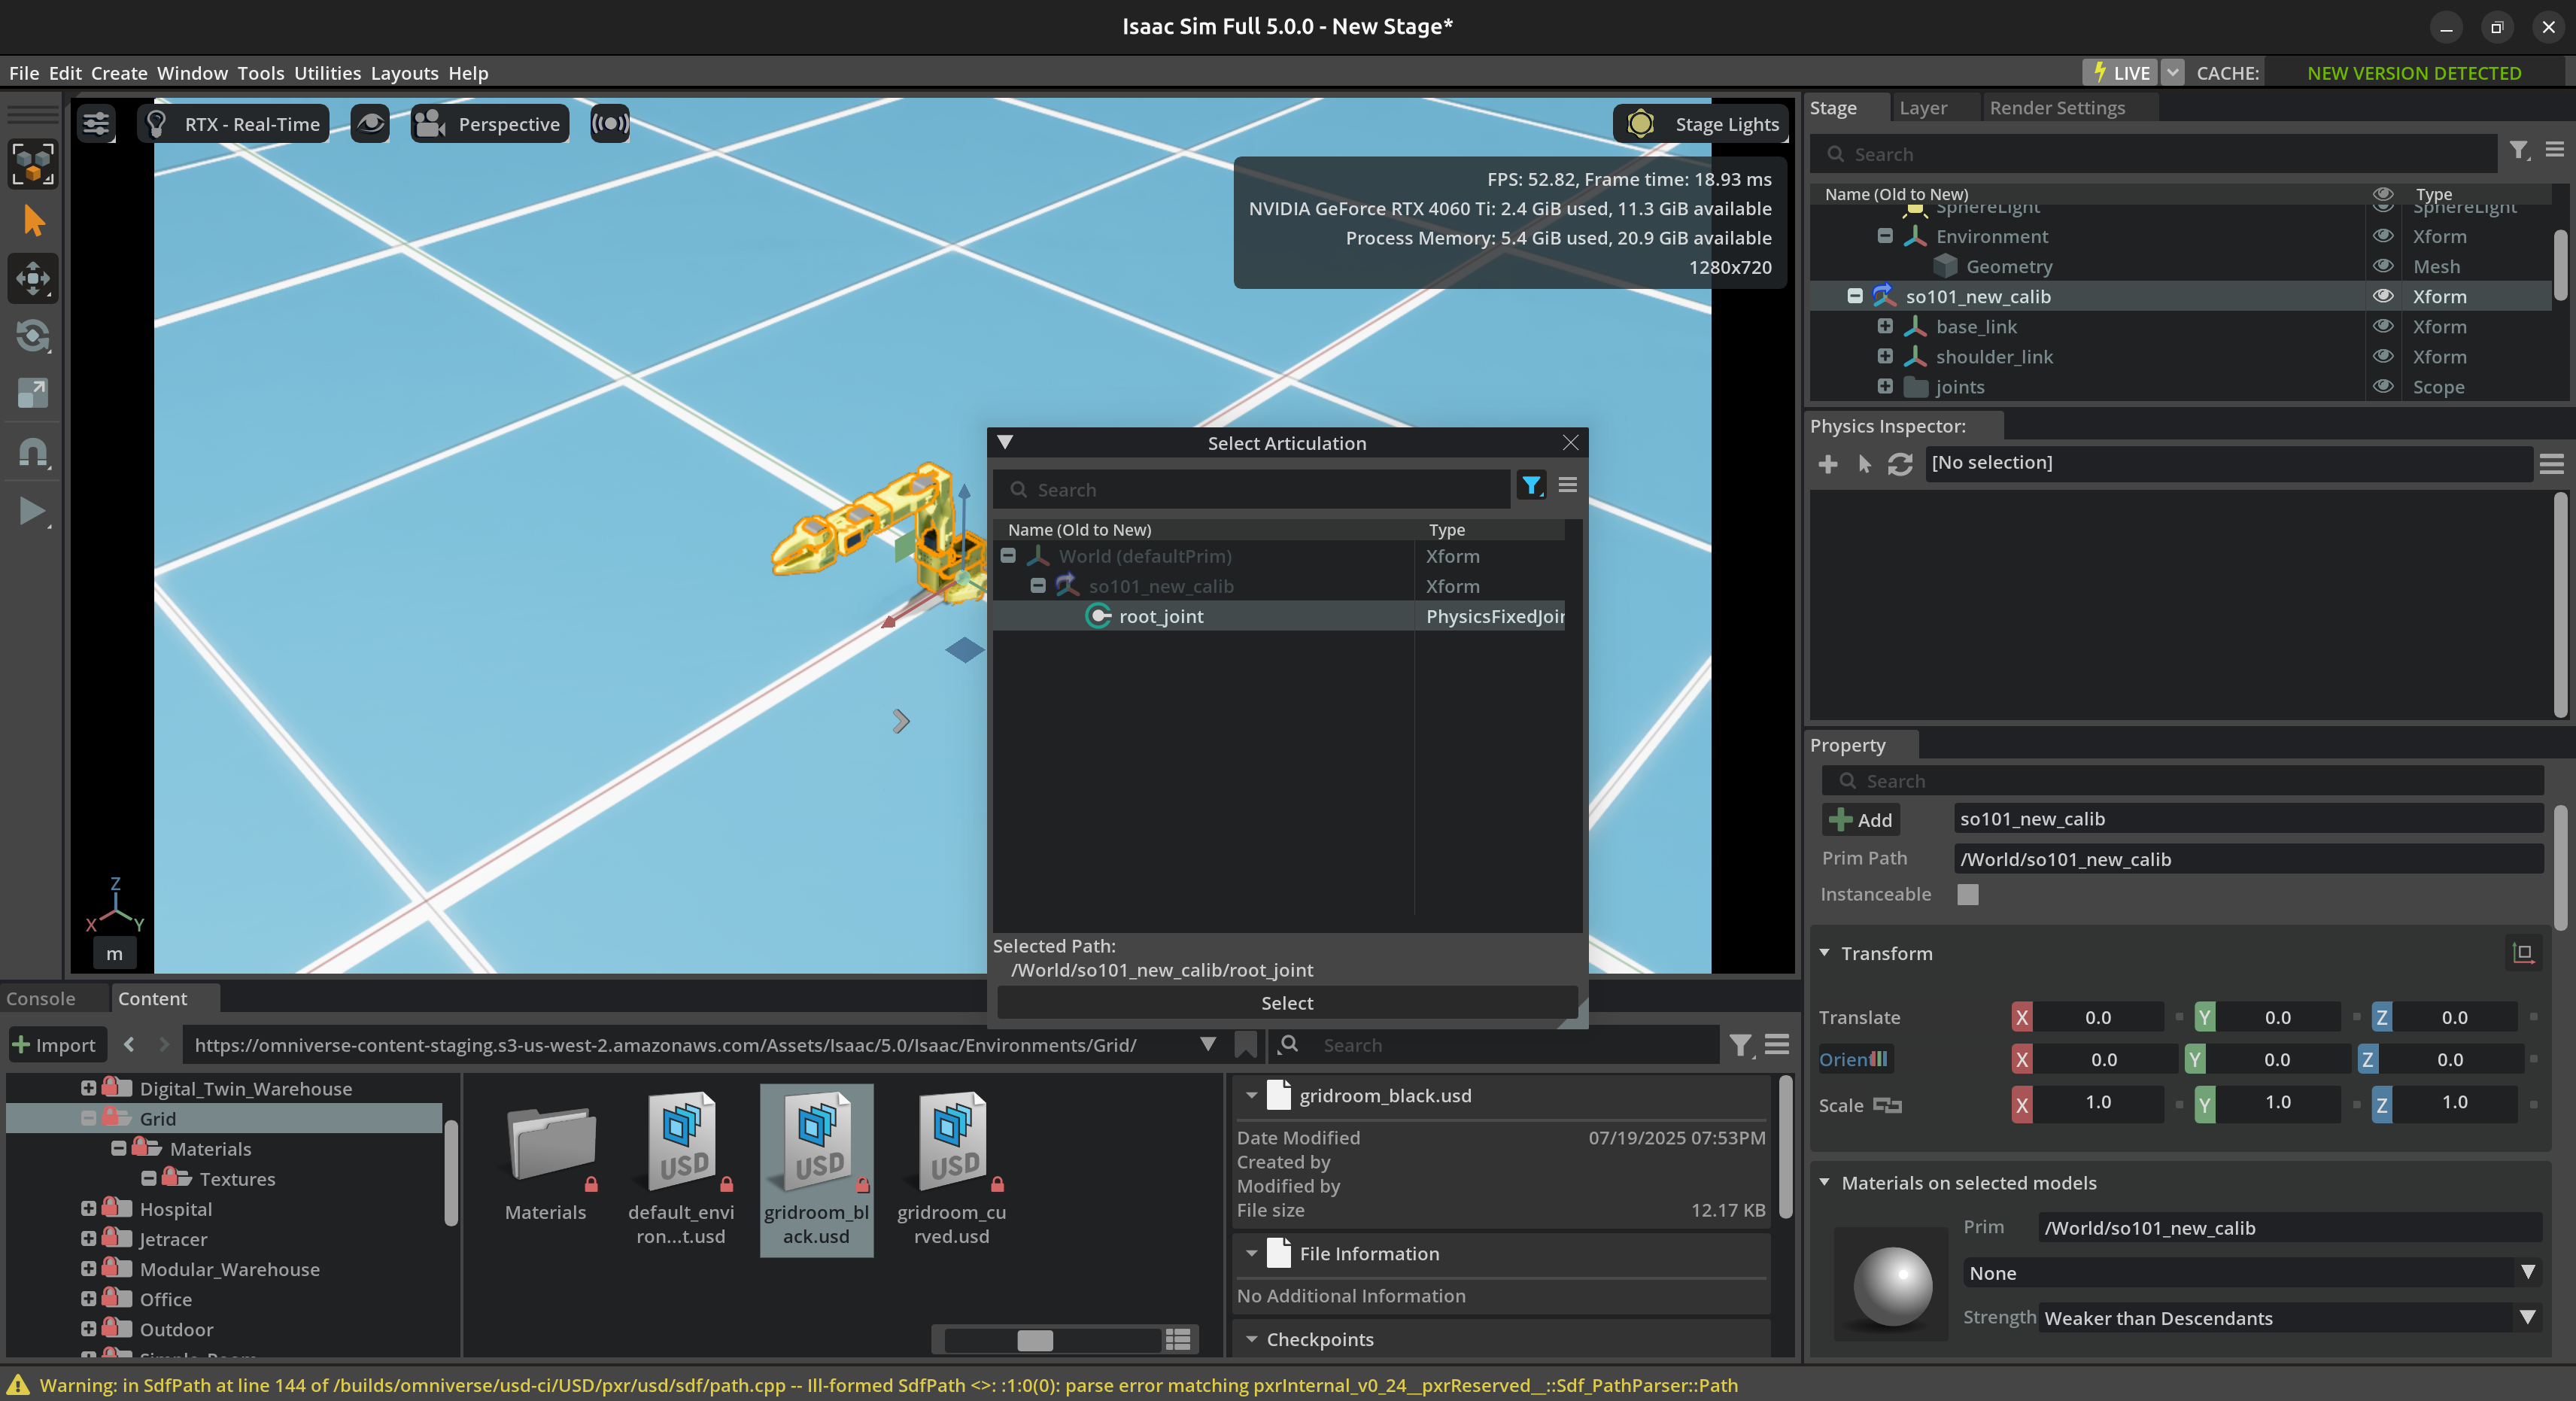Expand base_link in Stage tree

(1885, 326)
